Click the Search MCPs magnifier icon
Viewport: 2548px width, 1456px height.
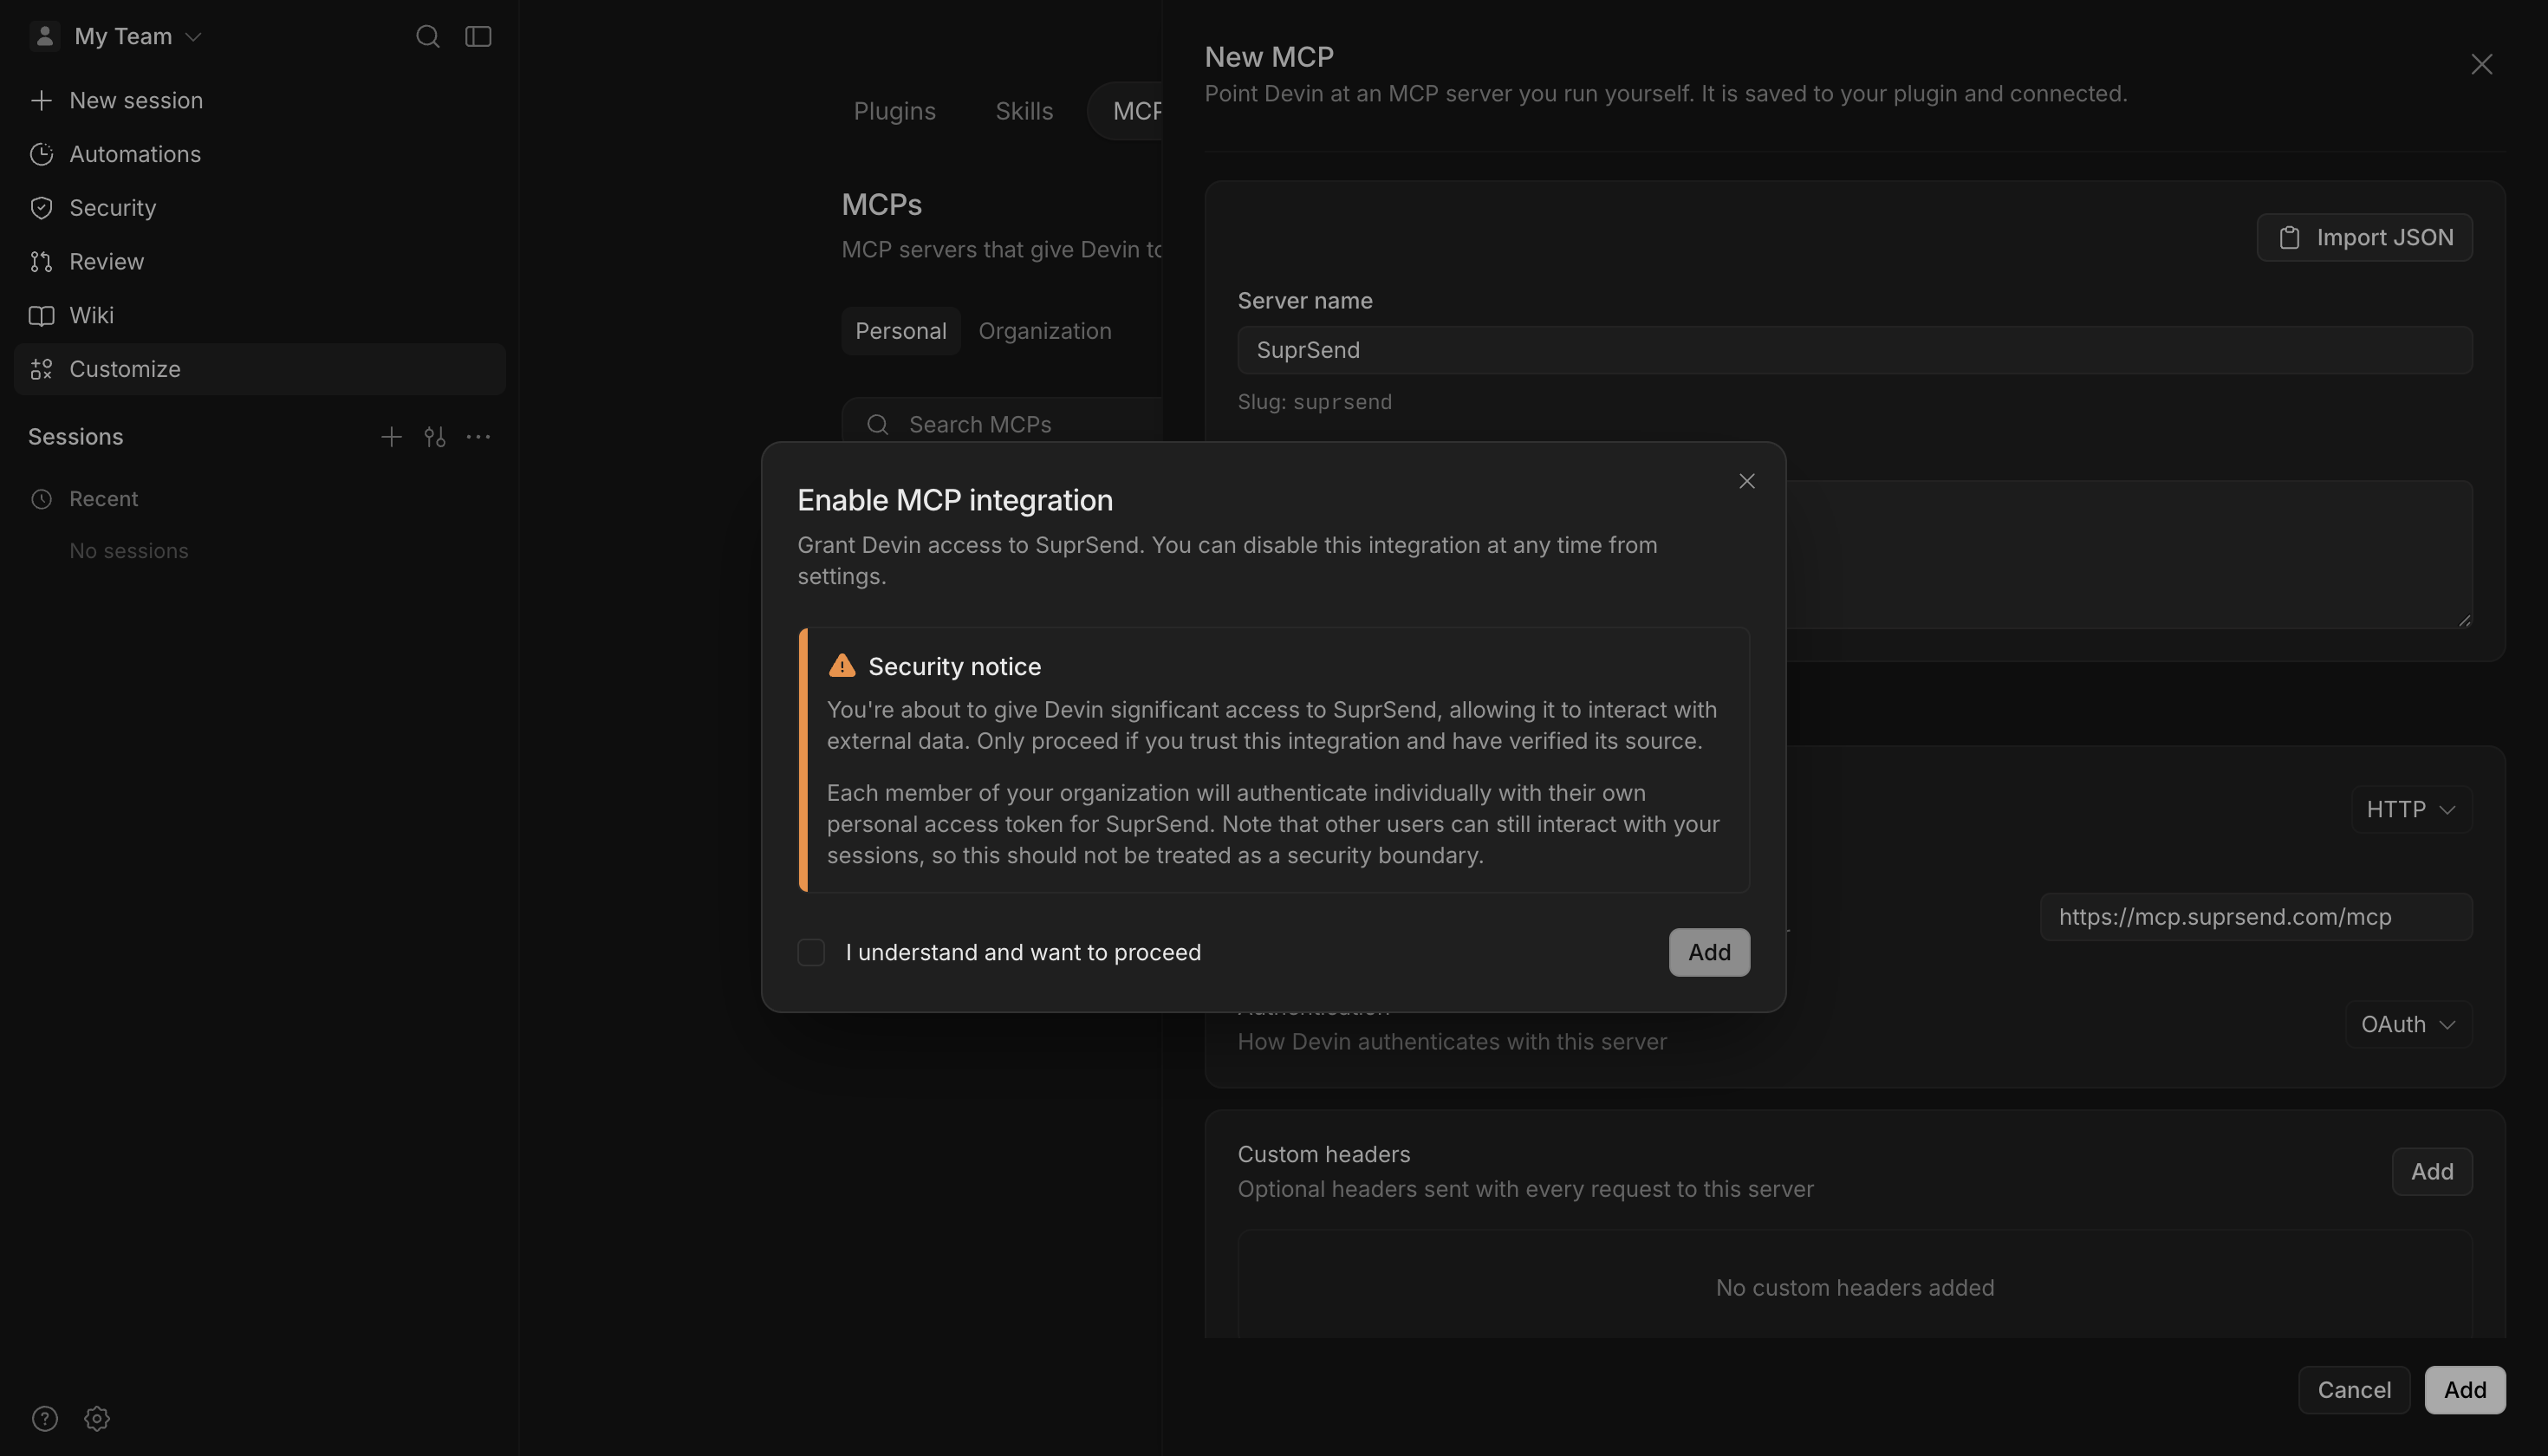tap(878, 425)
